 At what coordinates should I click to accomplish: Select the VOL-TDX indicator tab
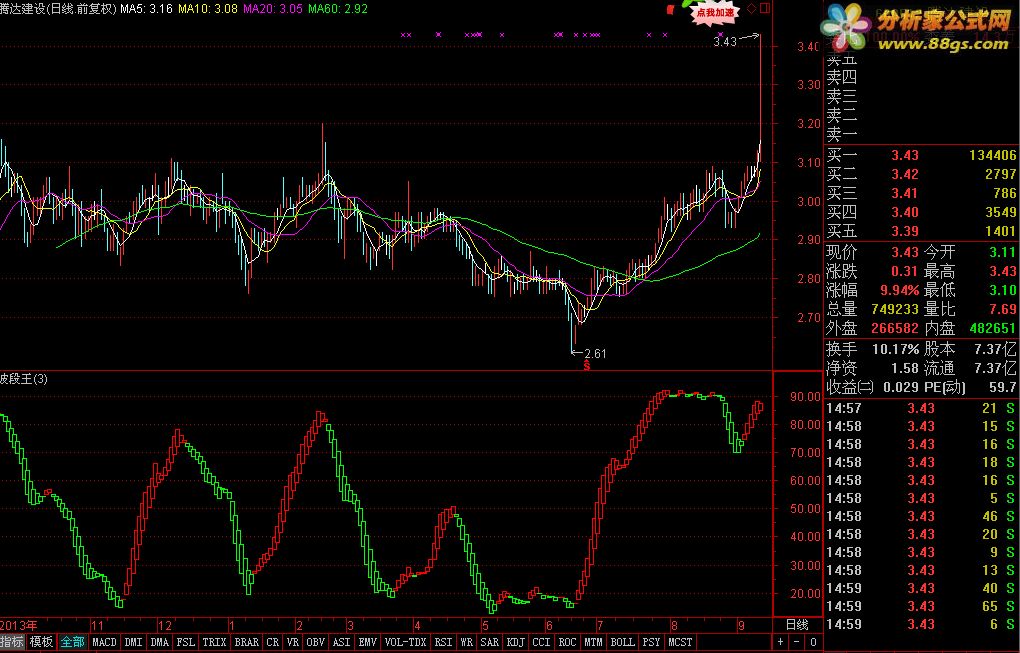click(x=405, y=642)
